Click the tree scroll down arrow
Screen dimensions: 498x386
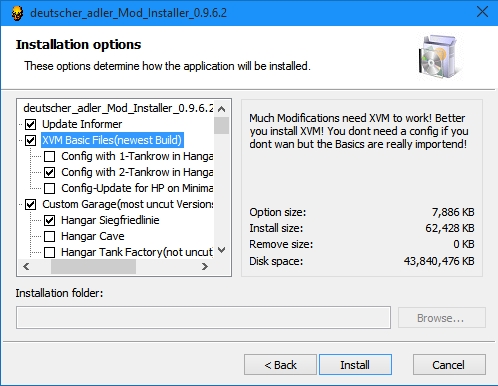[x=221, y=250]
